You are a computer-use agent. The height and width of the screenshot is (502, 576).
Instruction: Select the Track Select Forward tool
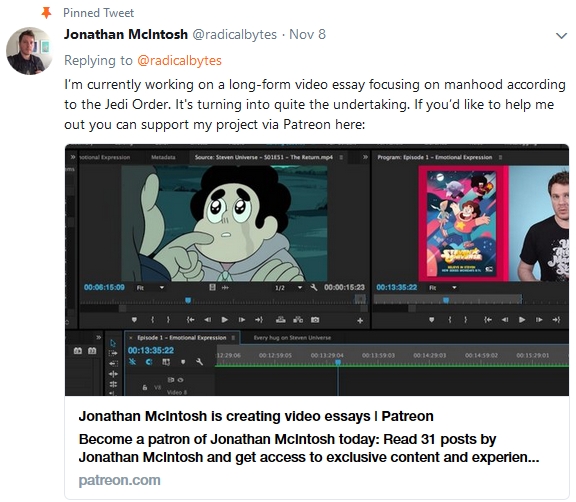113,353
